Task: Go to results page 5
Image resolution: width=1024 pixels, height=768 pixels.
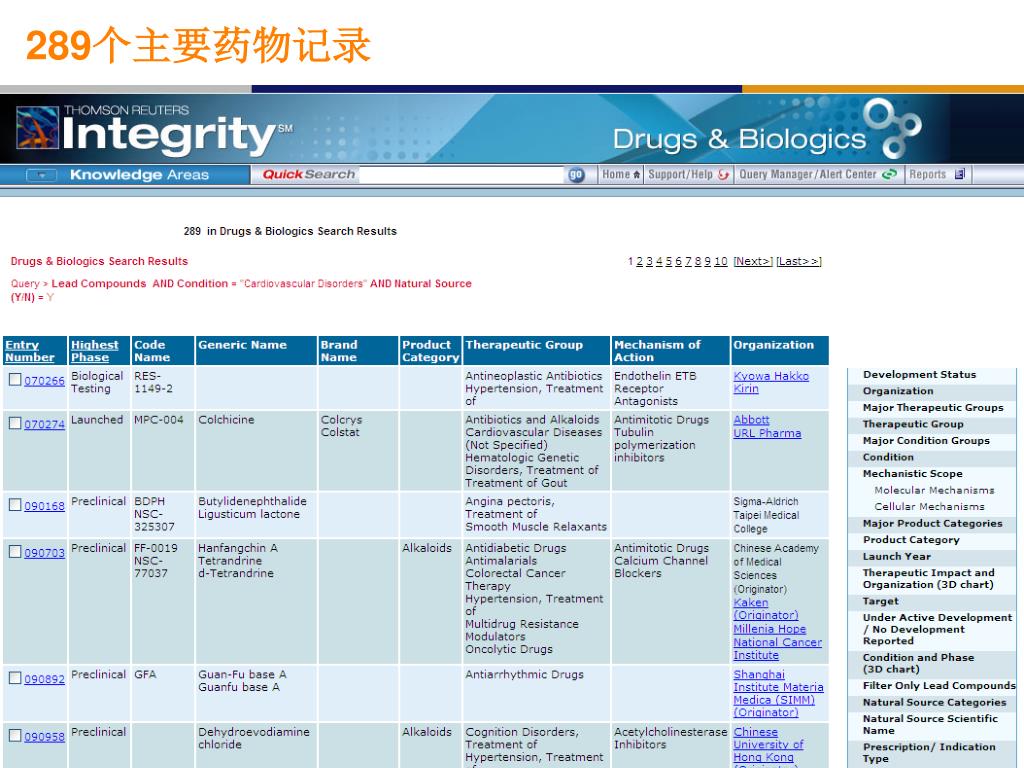Action: (x=669, y=261)
